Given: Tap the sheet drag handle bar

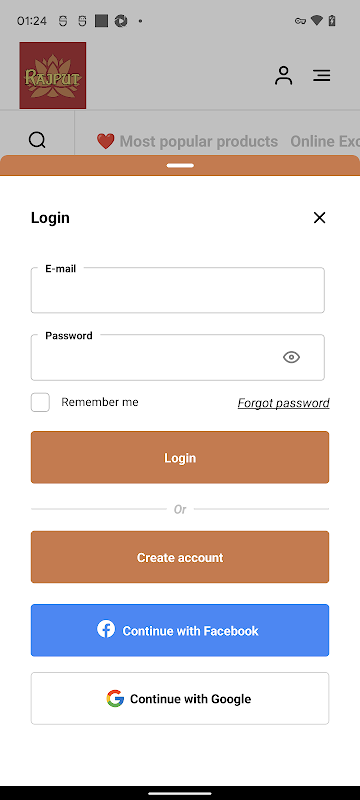Looking at the screenshot, I should (180, 165).
